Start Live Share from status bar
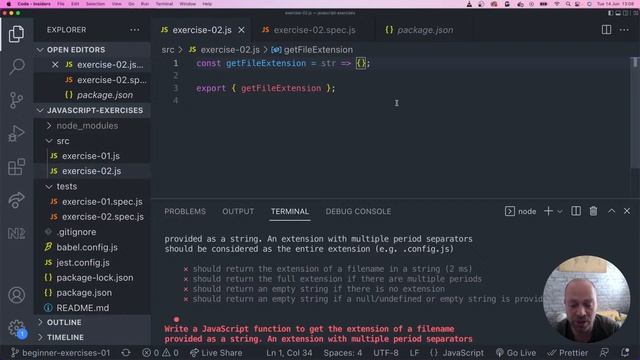The image size is (640, 360). (x=216, y=353)
